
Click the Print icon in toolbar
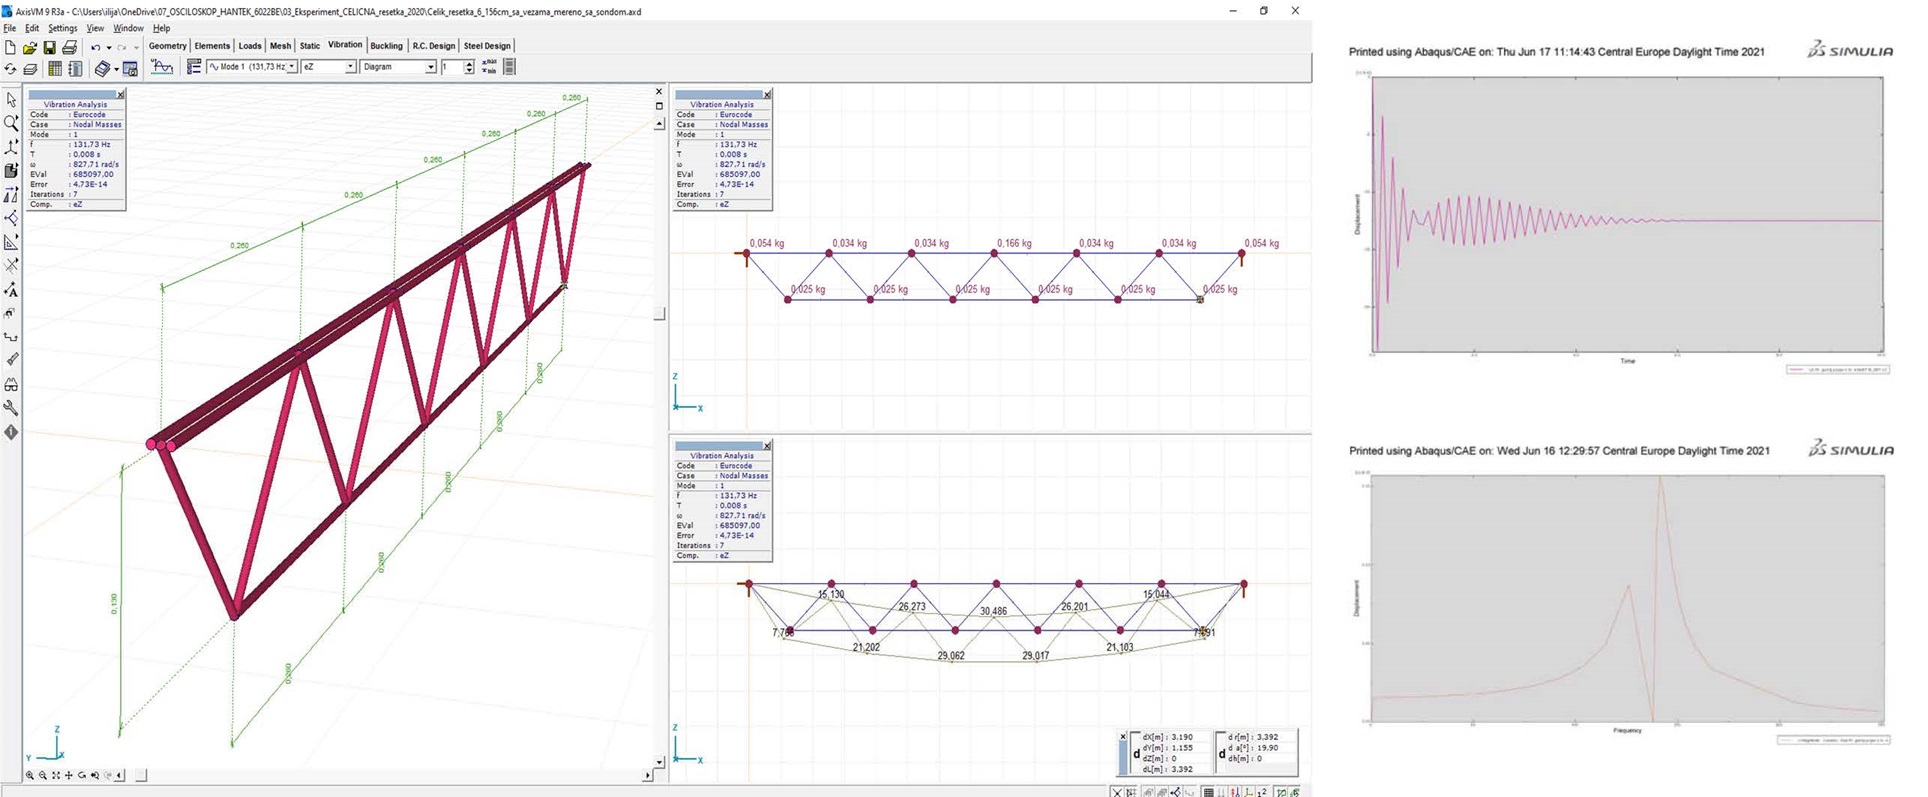(69, 47)
